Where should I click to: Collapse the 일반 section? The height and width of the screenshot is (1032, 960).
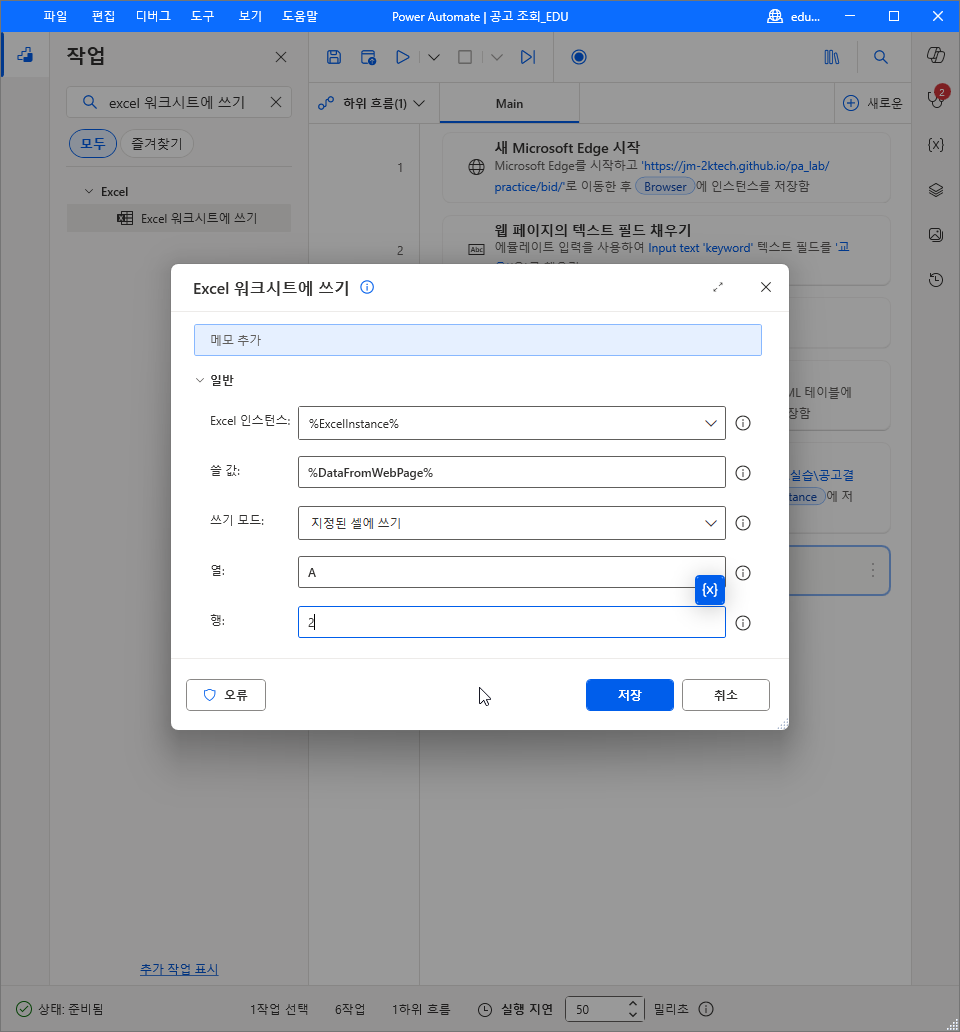(x=200, y=380)
